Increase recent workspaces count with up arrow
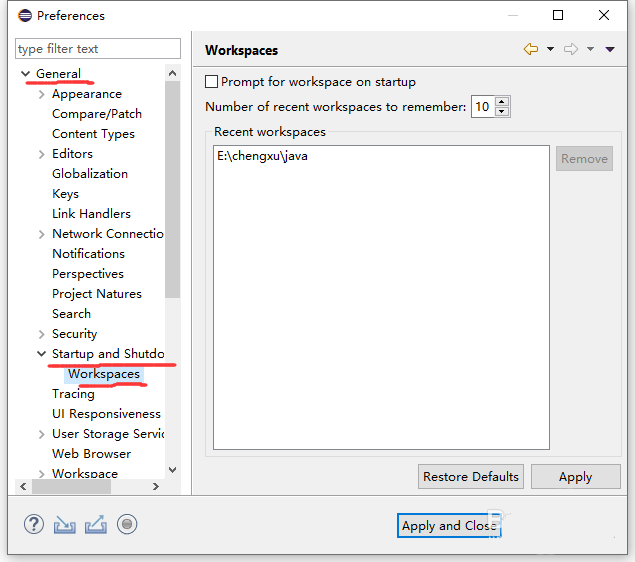The height and width of the screenshot is (562, 635). coord(502,102)
